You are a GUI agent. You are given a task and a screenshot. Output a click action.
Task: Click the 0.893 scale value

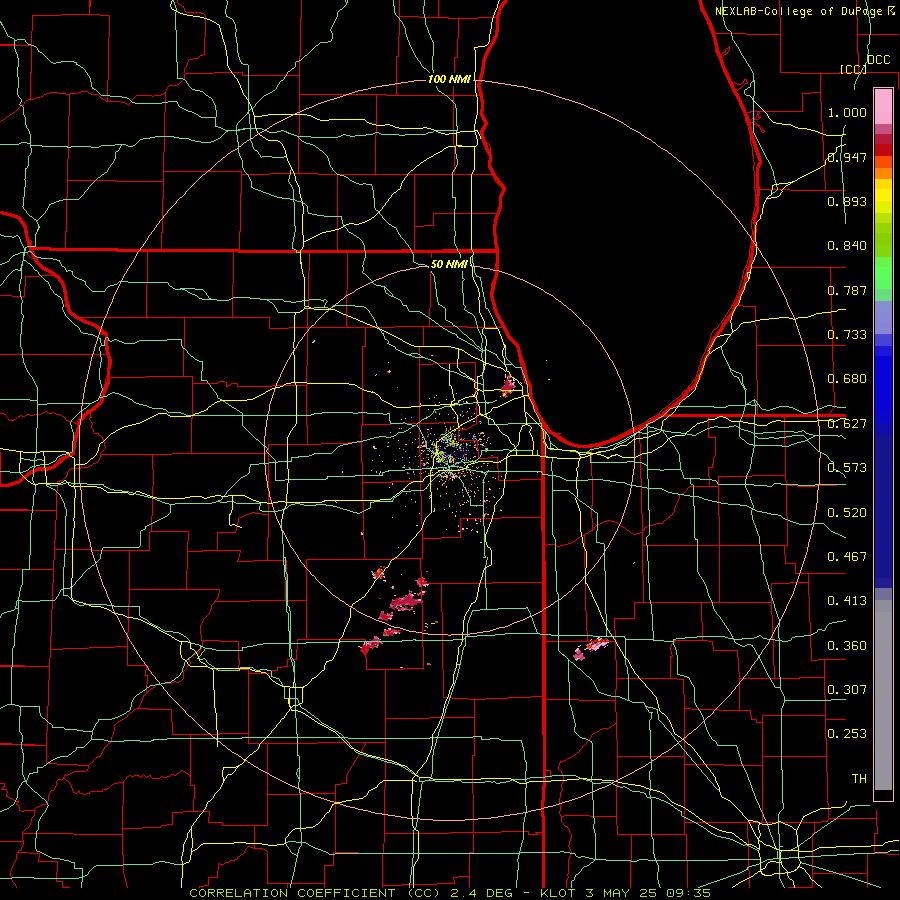pyautogui.click(x=847, y=201)
